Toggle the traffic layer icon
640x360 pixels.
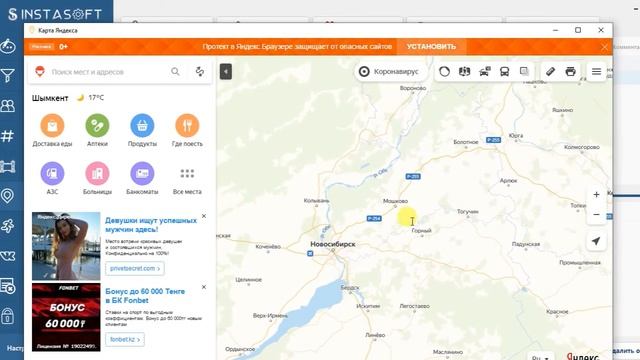[x=444, y=72]
